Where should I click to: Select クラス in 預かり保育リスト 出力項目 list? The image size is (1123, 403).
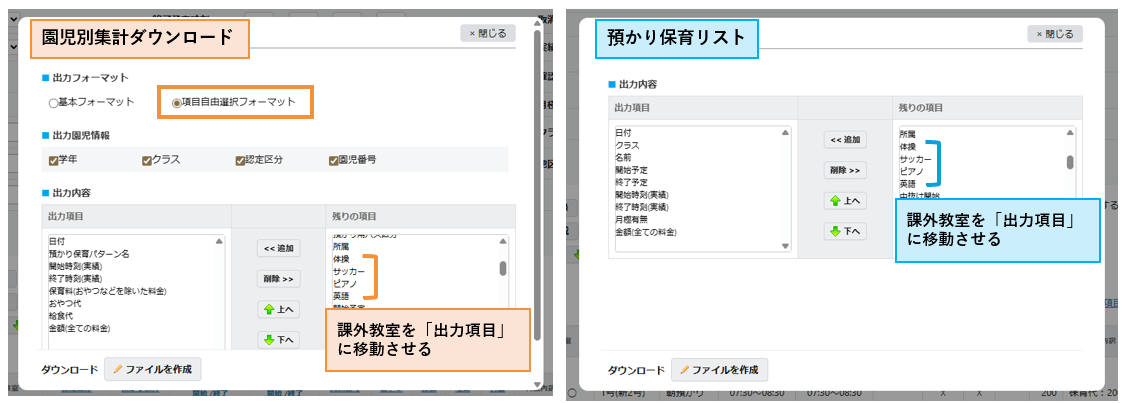click(627, 145)
